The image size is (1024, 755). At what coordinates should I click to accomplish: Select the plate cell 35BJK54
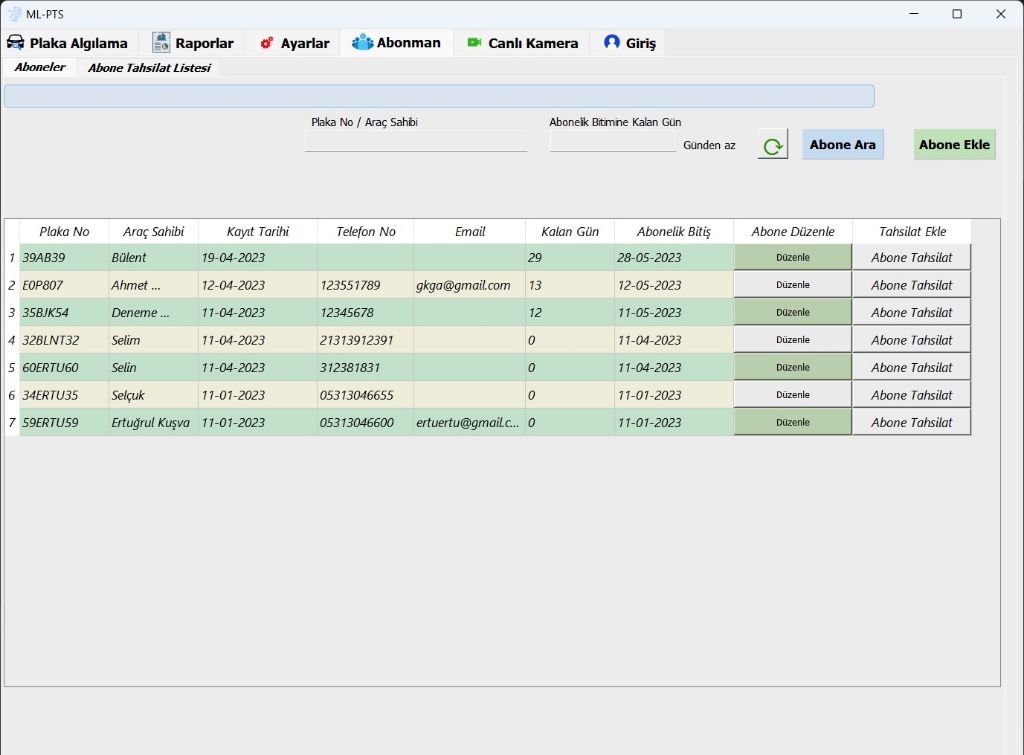coord(64,312)
